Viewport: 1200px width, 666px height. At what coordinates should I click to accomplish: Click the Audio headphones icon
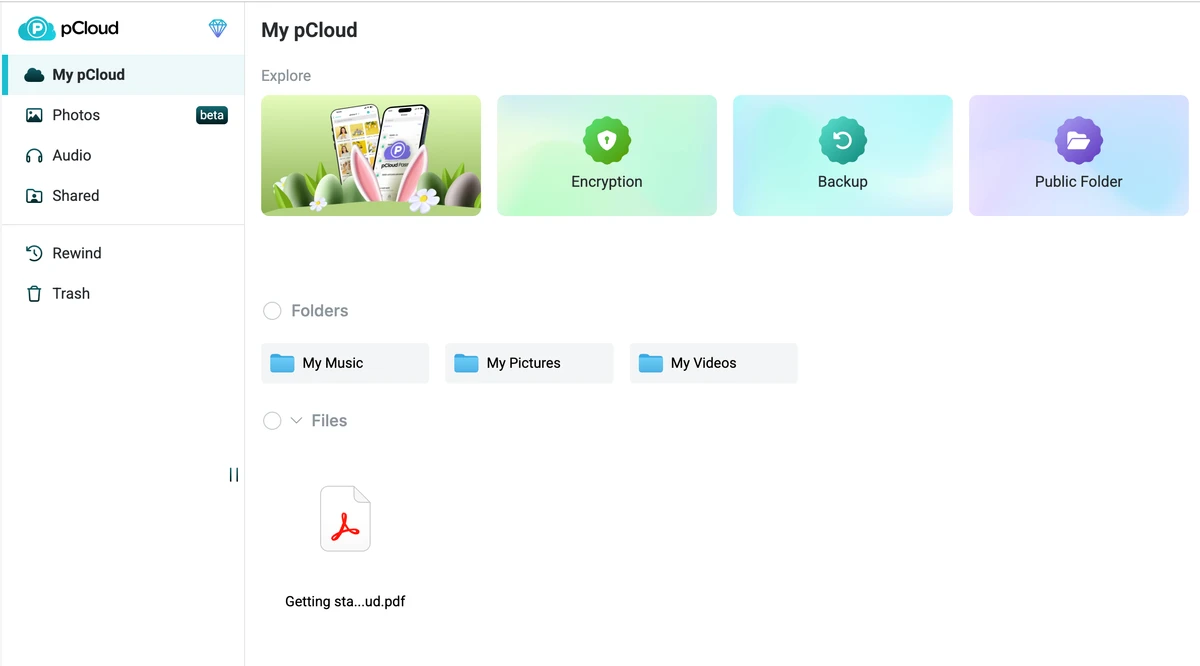(34, 156)
